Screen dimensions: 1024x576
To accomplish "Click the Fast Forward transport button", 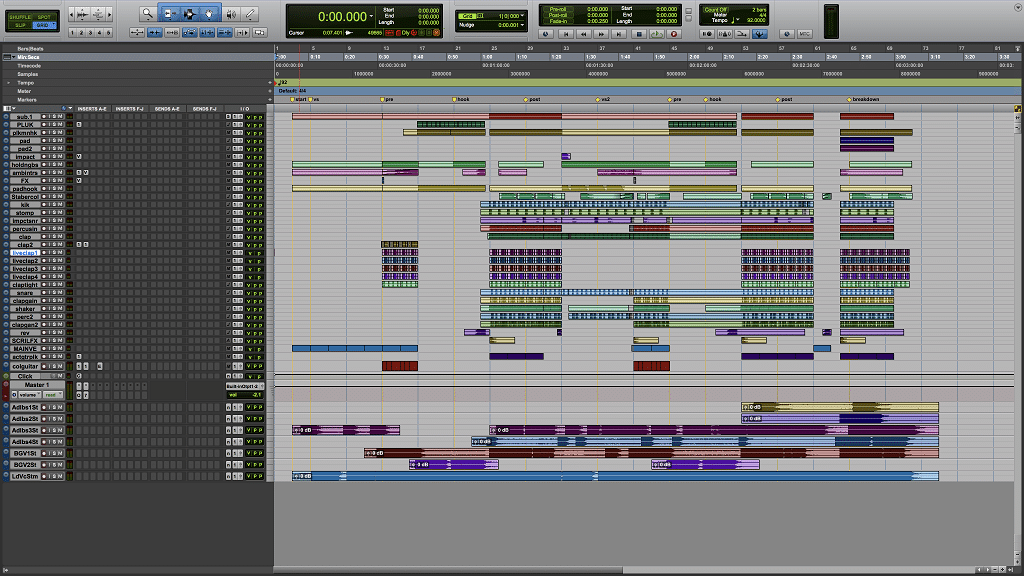I will (601, 34).
